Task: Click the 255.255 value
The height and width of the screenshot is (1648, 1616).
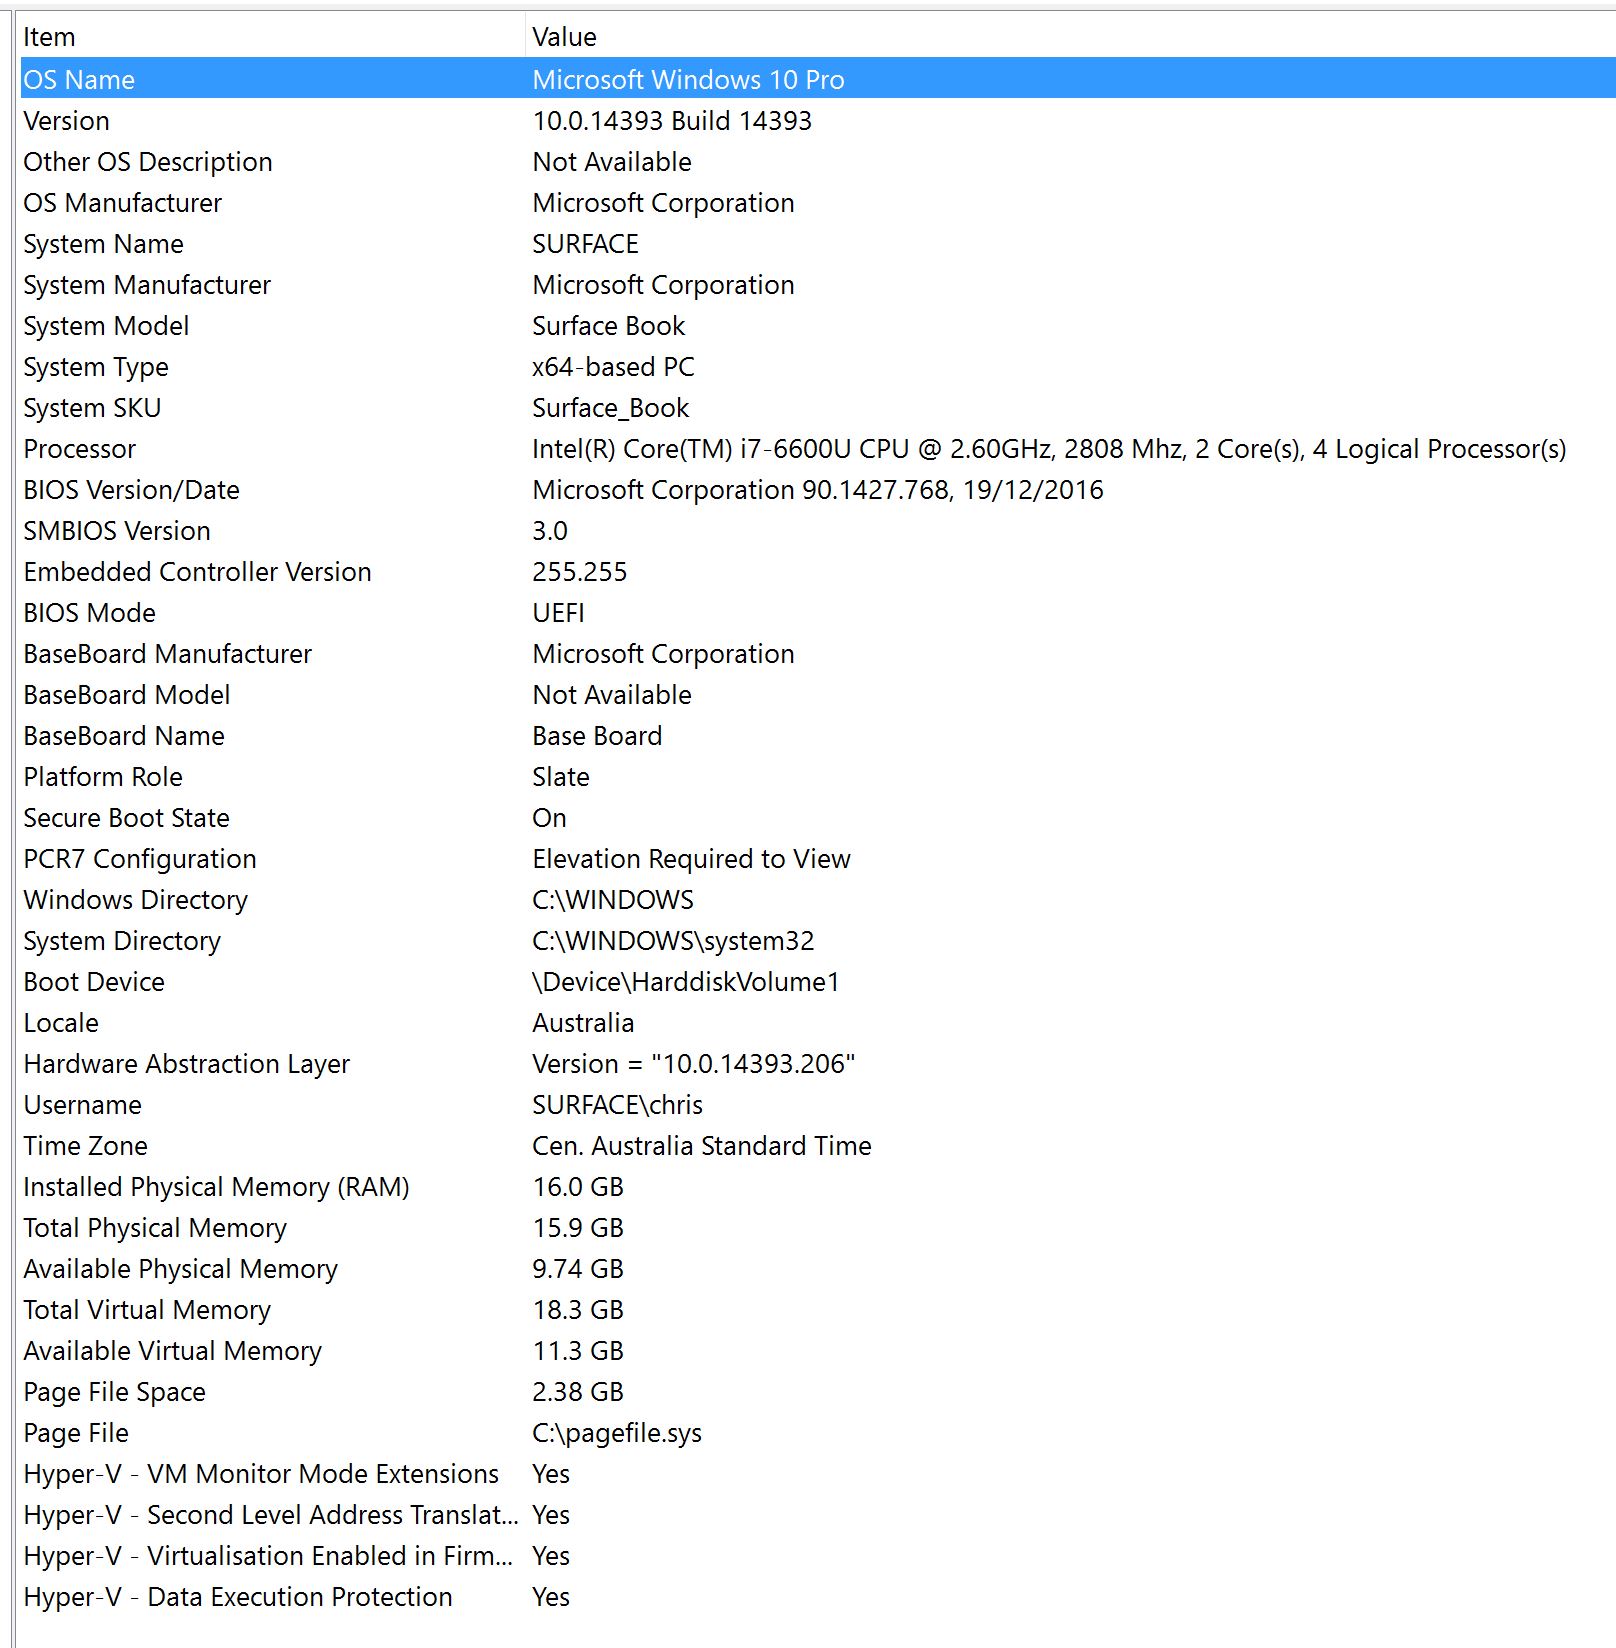Action: (579, 572)
